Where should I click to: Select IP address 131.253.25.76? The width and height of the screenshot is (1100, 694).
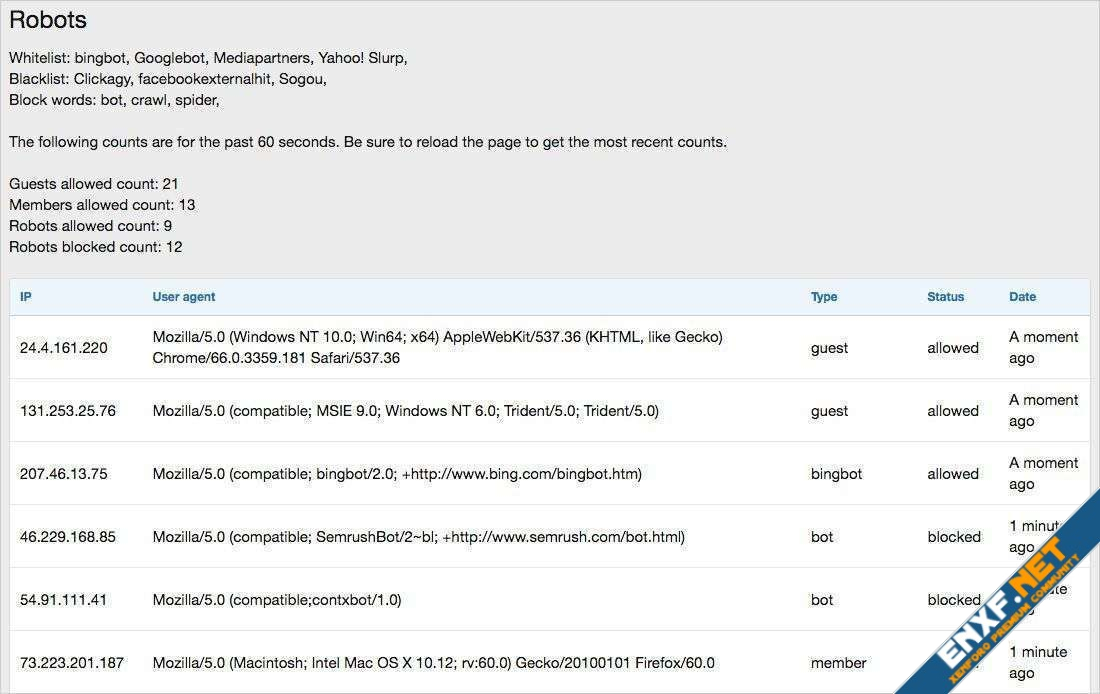(x=68, y=411)
